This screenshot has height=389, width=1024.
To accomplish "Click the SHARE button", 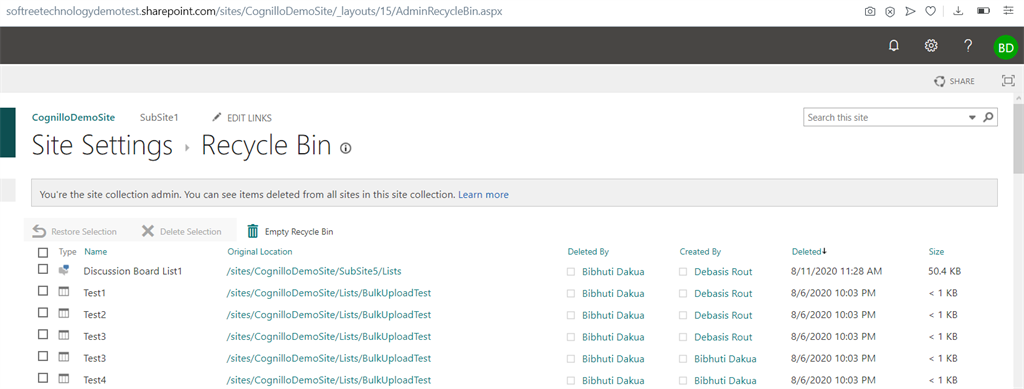I will (x=954, y=82).
